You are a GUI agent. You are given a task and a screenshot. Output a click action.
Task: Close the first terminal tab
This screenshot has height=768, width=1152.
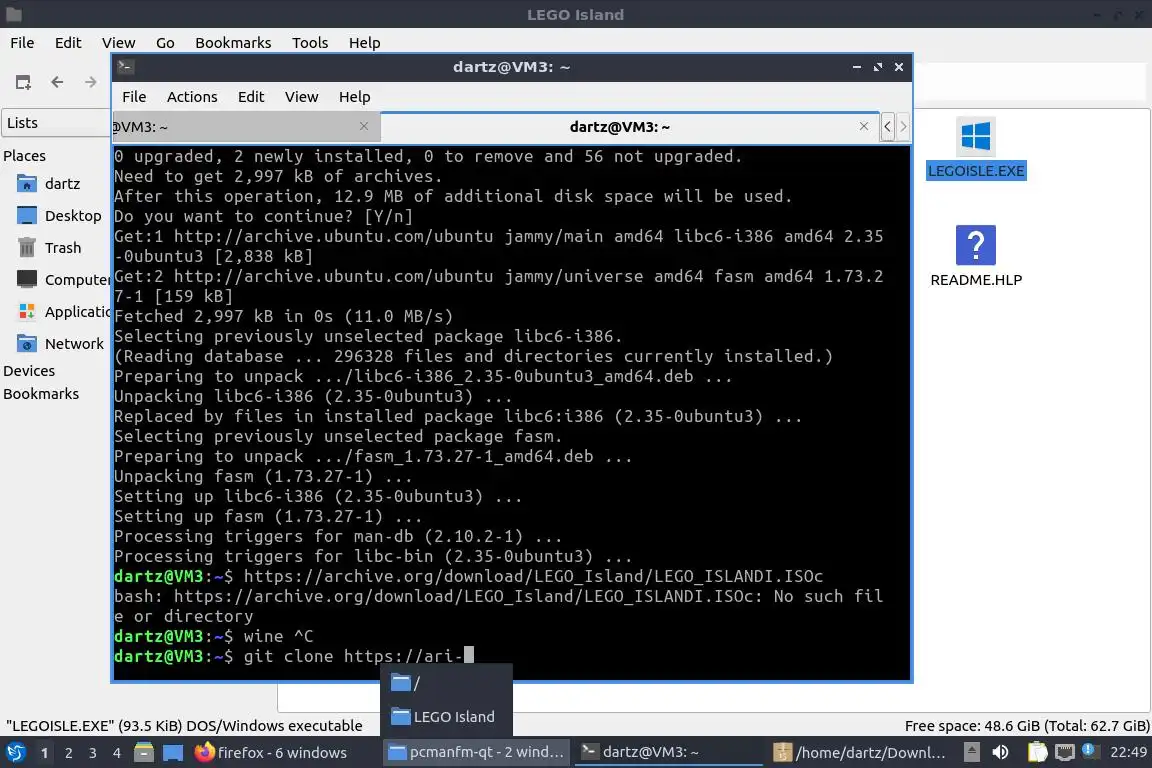click(364, 126)
